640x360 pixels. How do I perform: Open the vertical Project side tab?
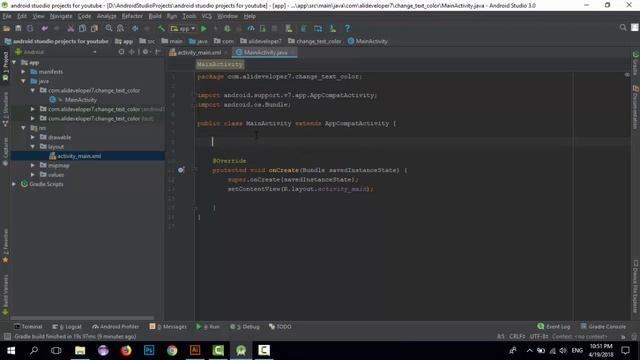[x=5, y=65]
